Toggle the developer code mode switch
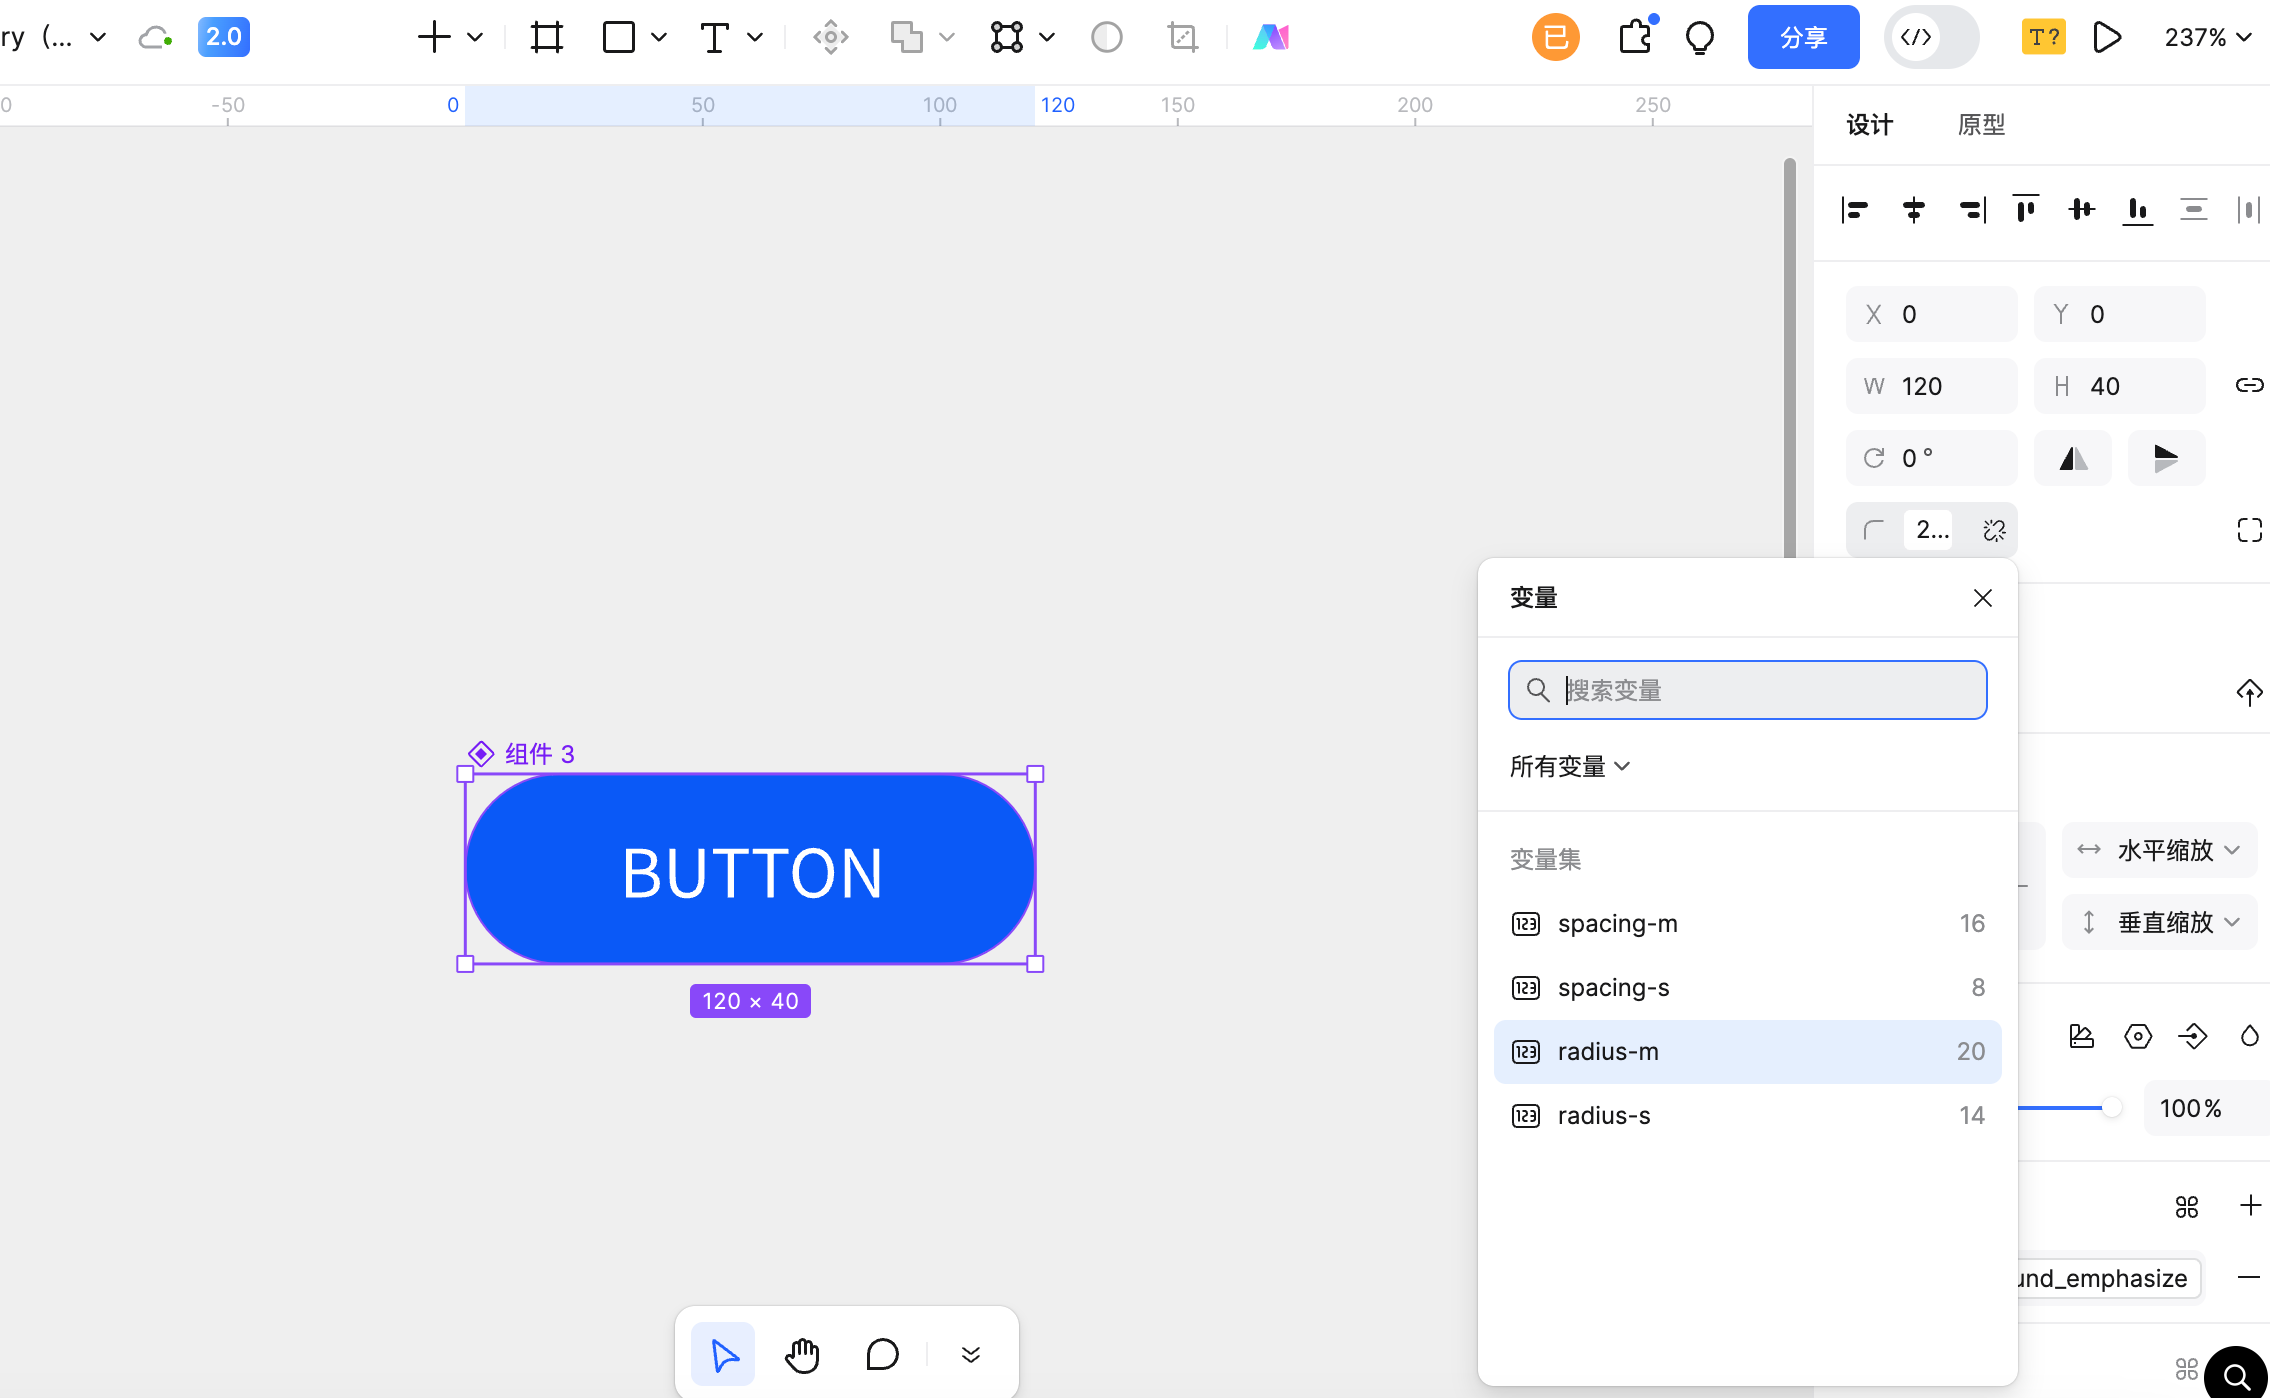The image size is (2270, 1398). tap(1931, 37)
